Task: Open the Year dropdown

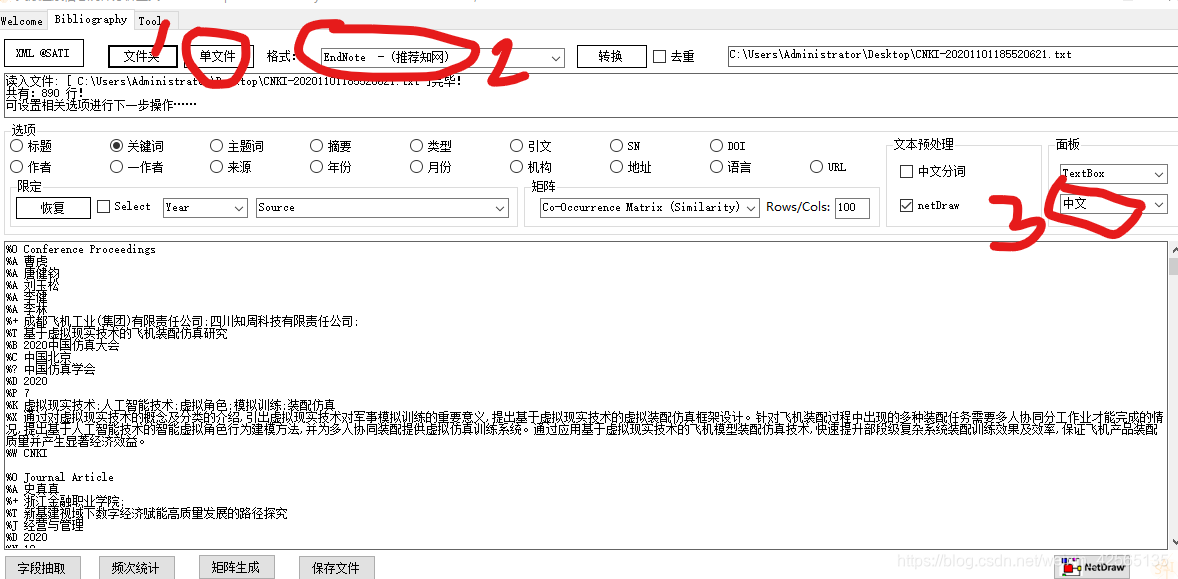Action: 205,207
